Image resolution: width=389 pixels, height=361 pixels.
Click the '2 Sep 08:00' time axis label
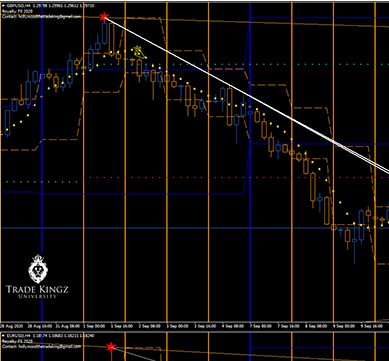pos(149,325)
